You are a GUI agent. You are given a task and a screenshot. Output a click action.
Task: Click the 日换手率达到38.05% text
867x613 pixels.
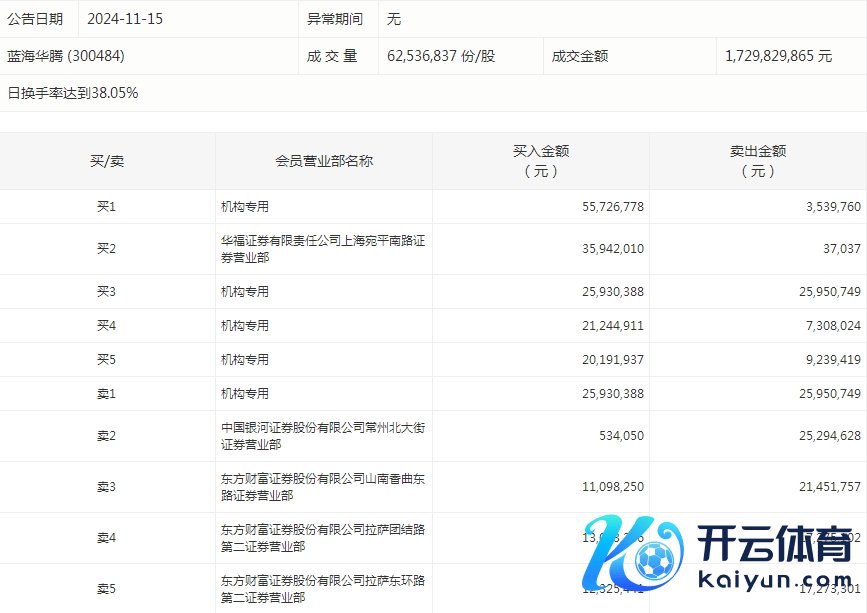click(73, 93)
